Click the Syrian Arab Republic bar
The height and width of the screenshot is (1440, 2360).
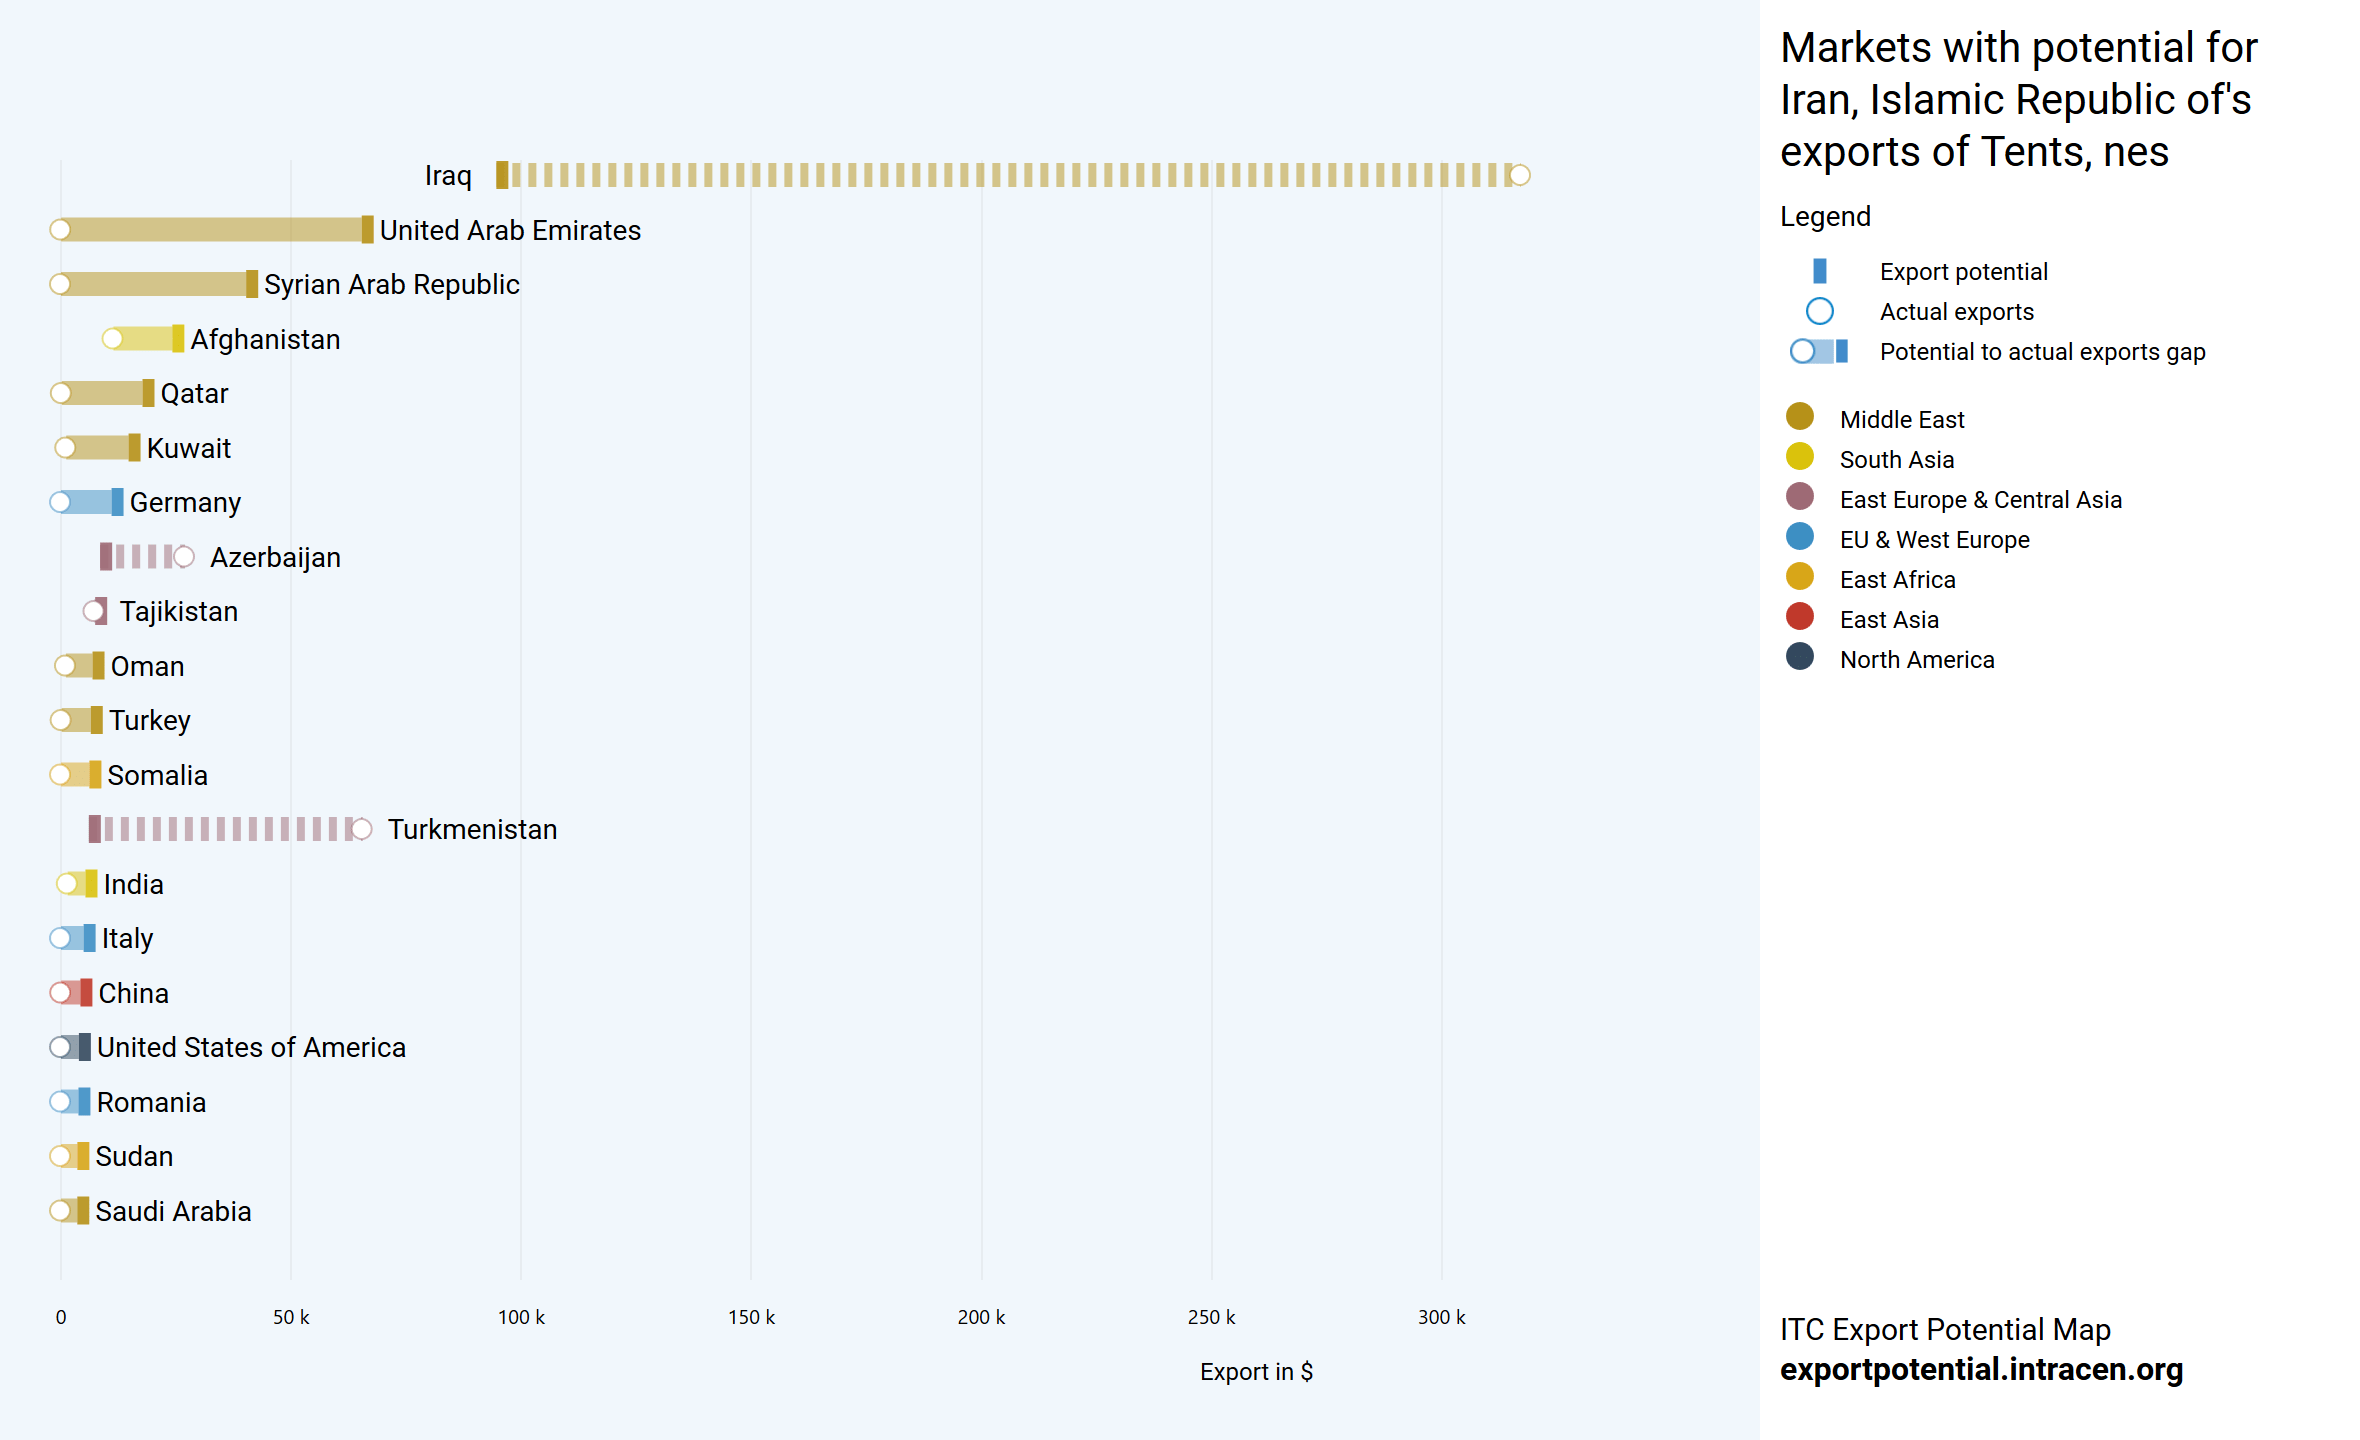point(155,284)
